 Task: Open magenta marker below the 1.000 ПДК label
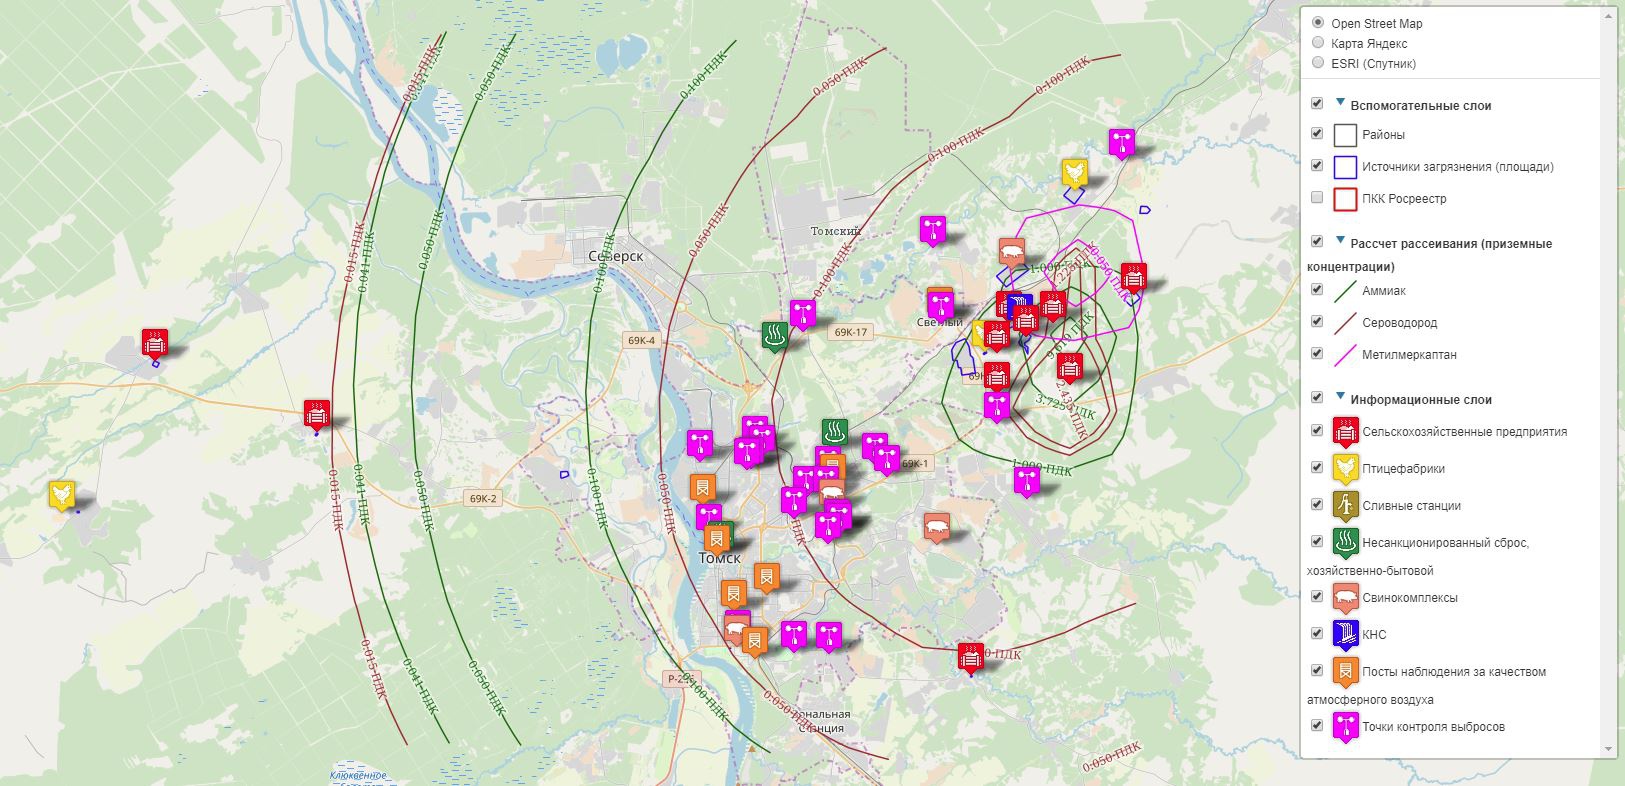click(1027, 481)
